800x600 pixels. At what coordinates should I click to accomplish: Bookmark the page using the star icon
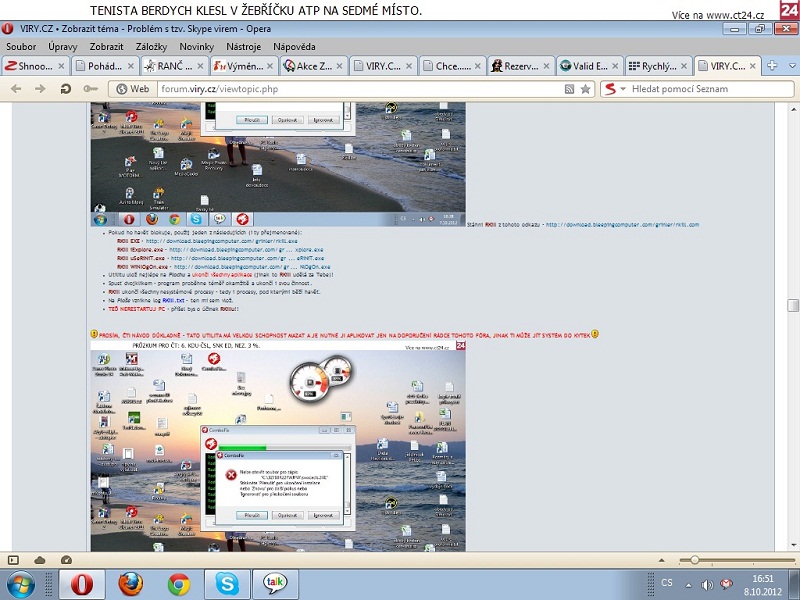(x=585, y=89)
